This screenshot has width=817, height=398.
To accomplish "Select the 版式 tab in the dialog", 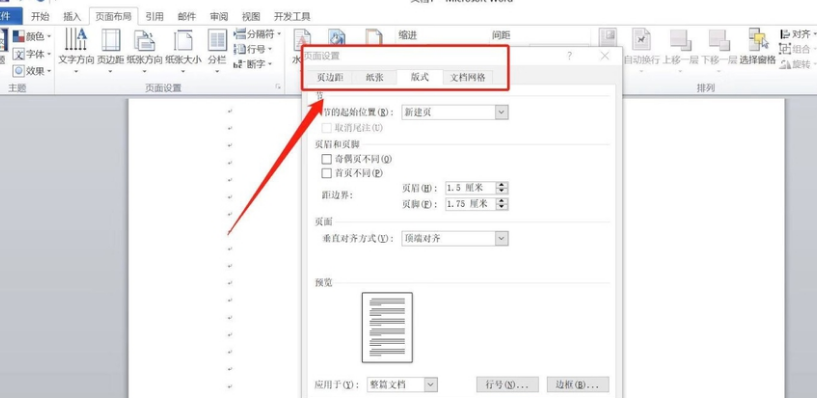I will [419, 77].
